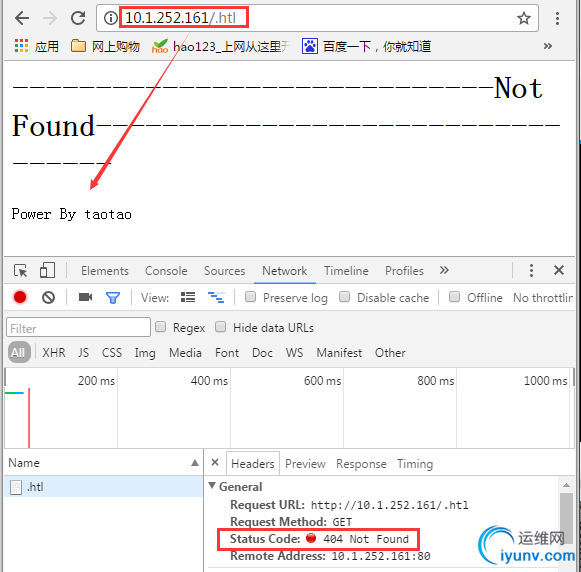Open the 应用 apps shortcut
This screenshot has width=581, height=572.
point(36,46)
